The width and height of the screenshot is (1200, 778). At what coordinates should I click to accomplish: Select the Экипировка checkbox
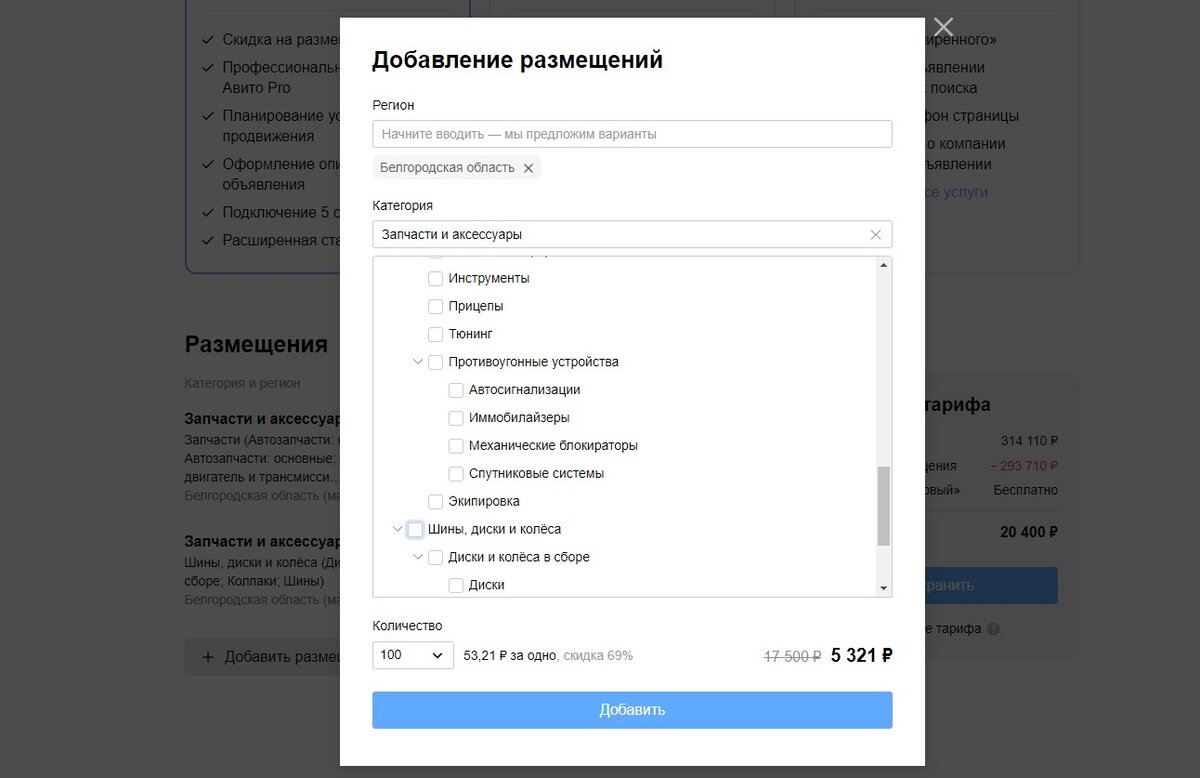pos(435,501)
